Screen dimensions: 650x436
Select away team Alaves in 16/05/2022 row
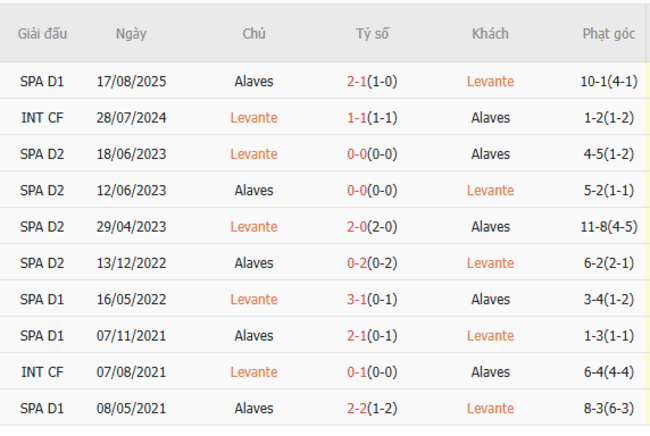[490, 299]
